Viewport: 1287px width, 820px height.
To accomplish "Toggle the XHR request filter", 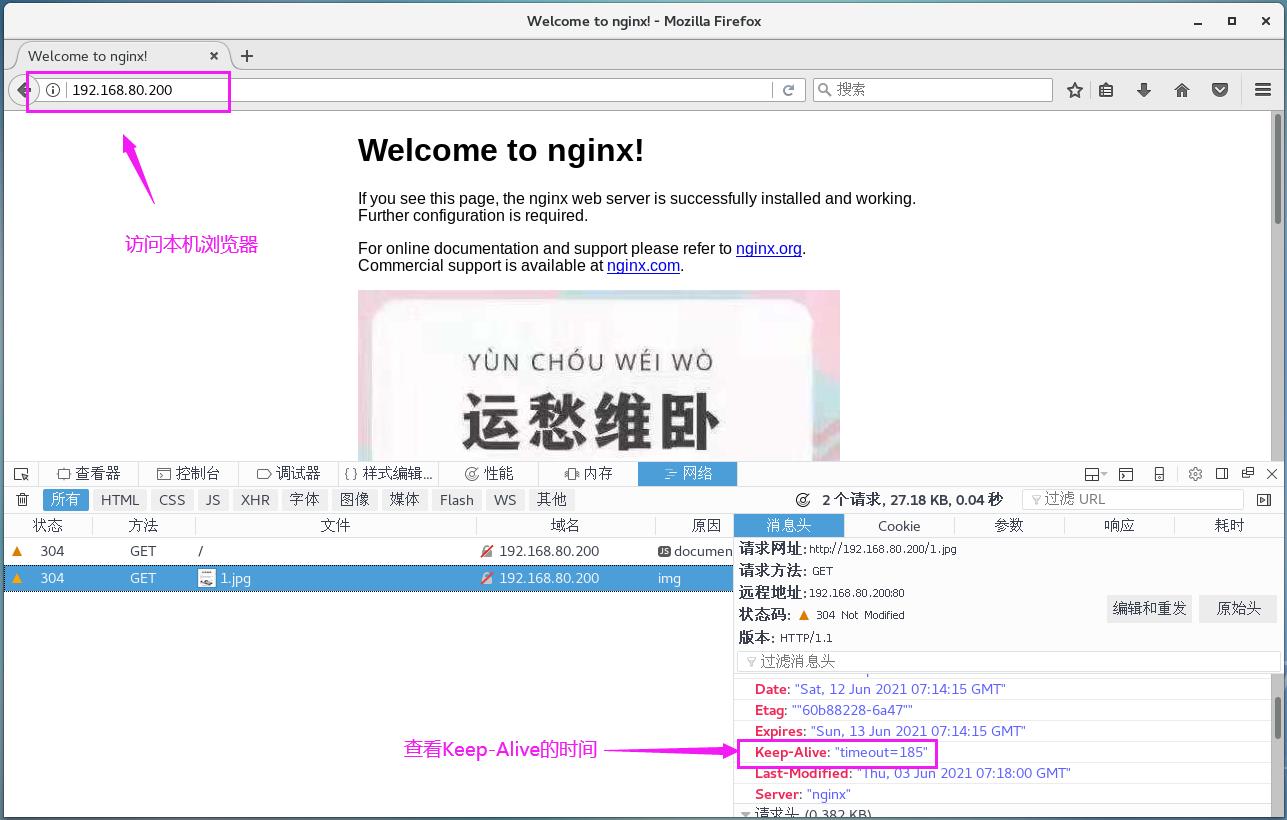I will (x=255, y=499).
